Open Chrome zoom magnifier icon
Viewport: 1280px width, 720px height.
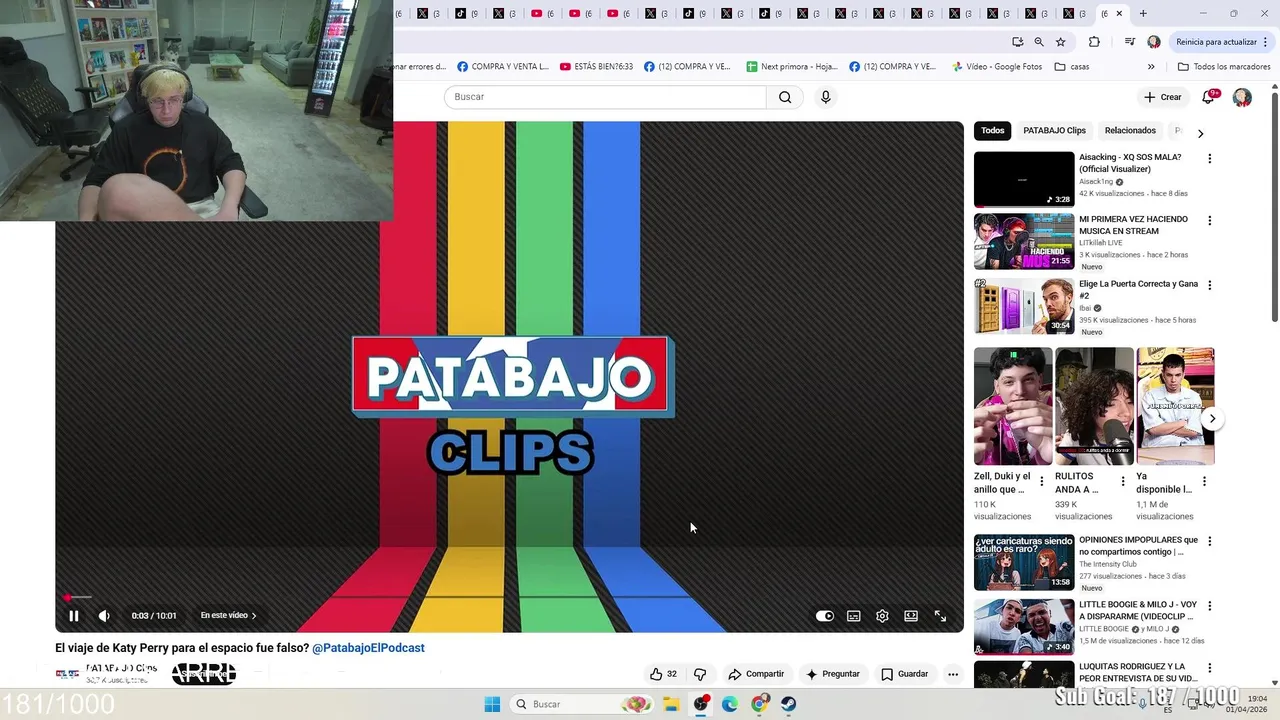click(x=1039, y=42)
